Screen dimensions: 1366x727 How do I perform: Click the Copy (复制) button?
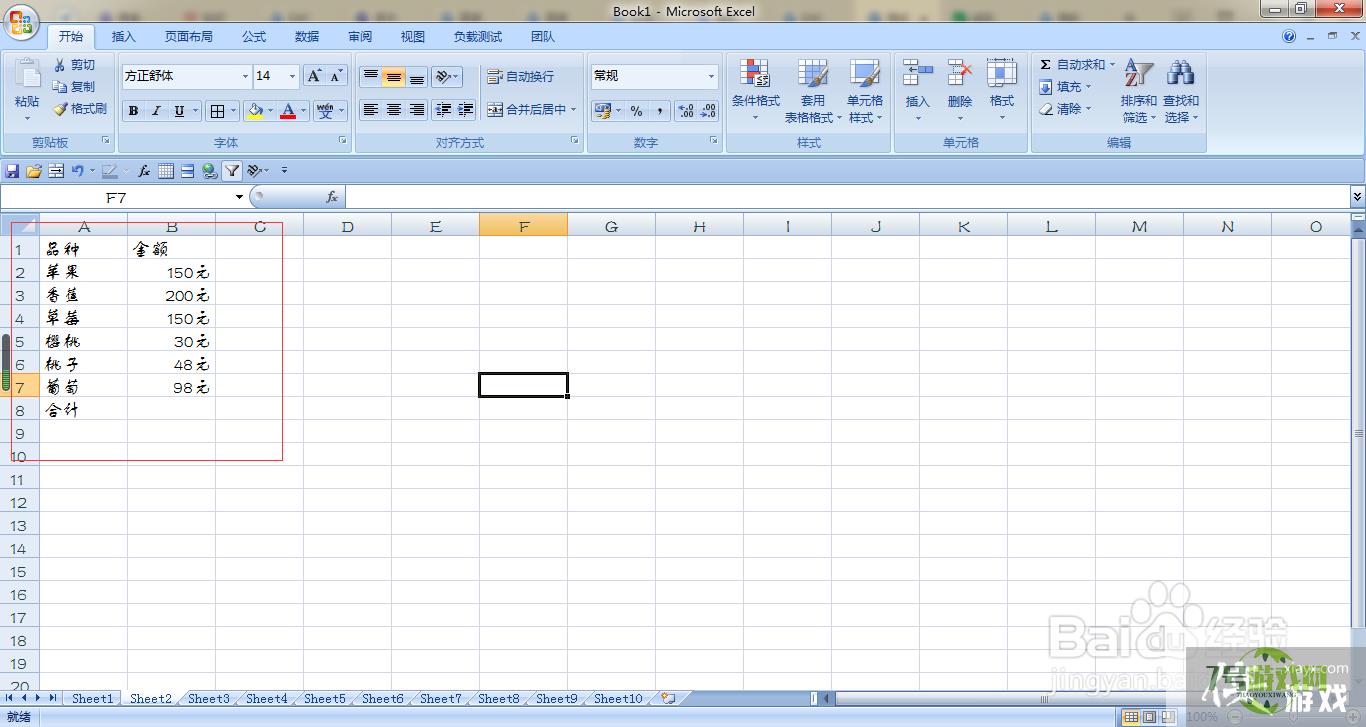coord(75,87)
